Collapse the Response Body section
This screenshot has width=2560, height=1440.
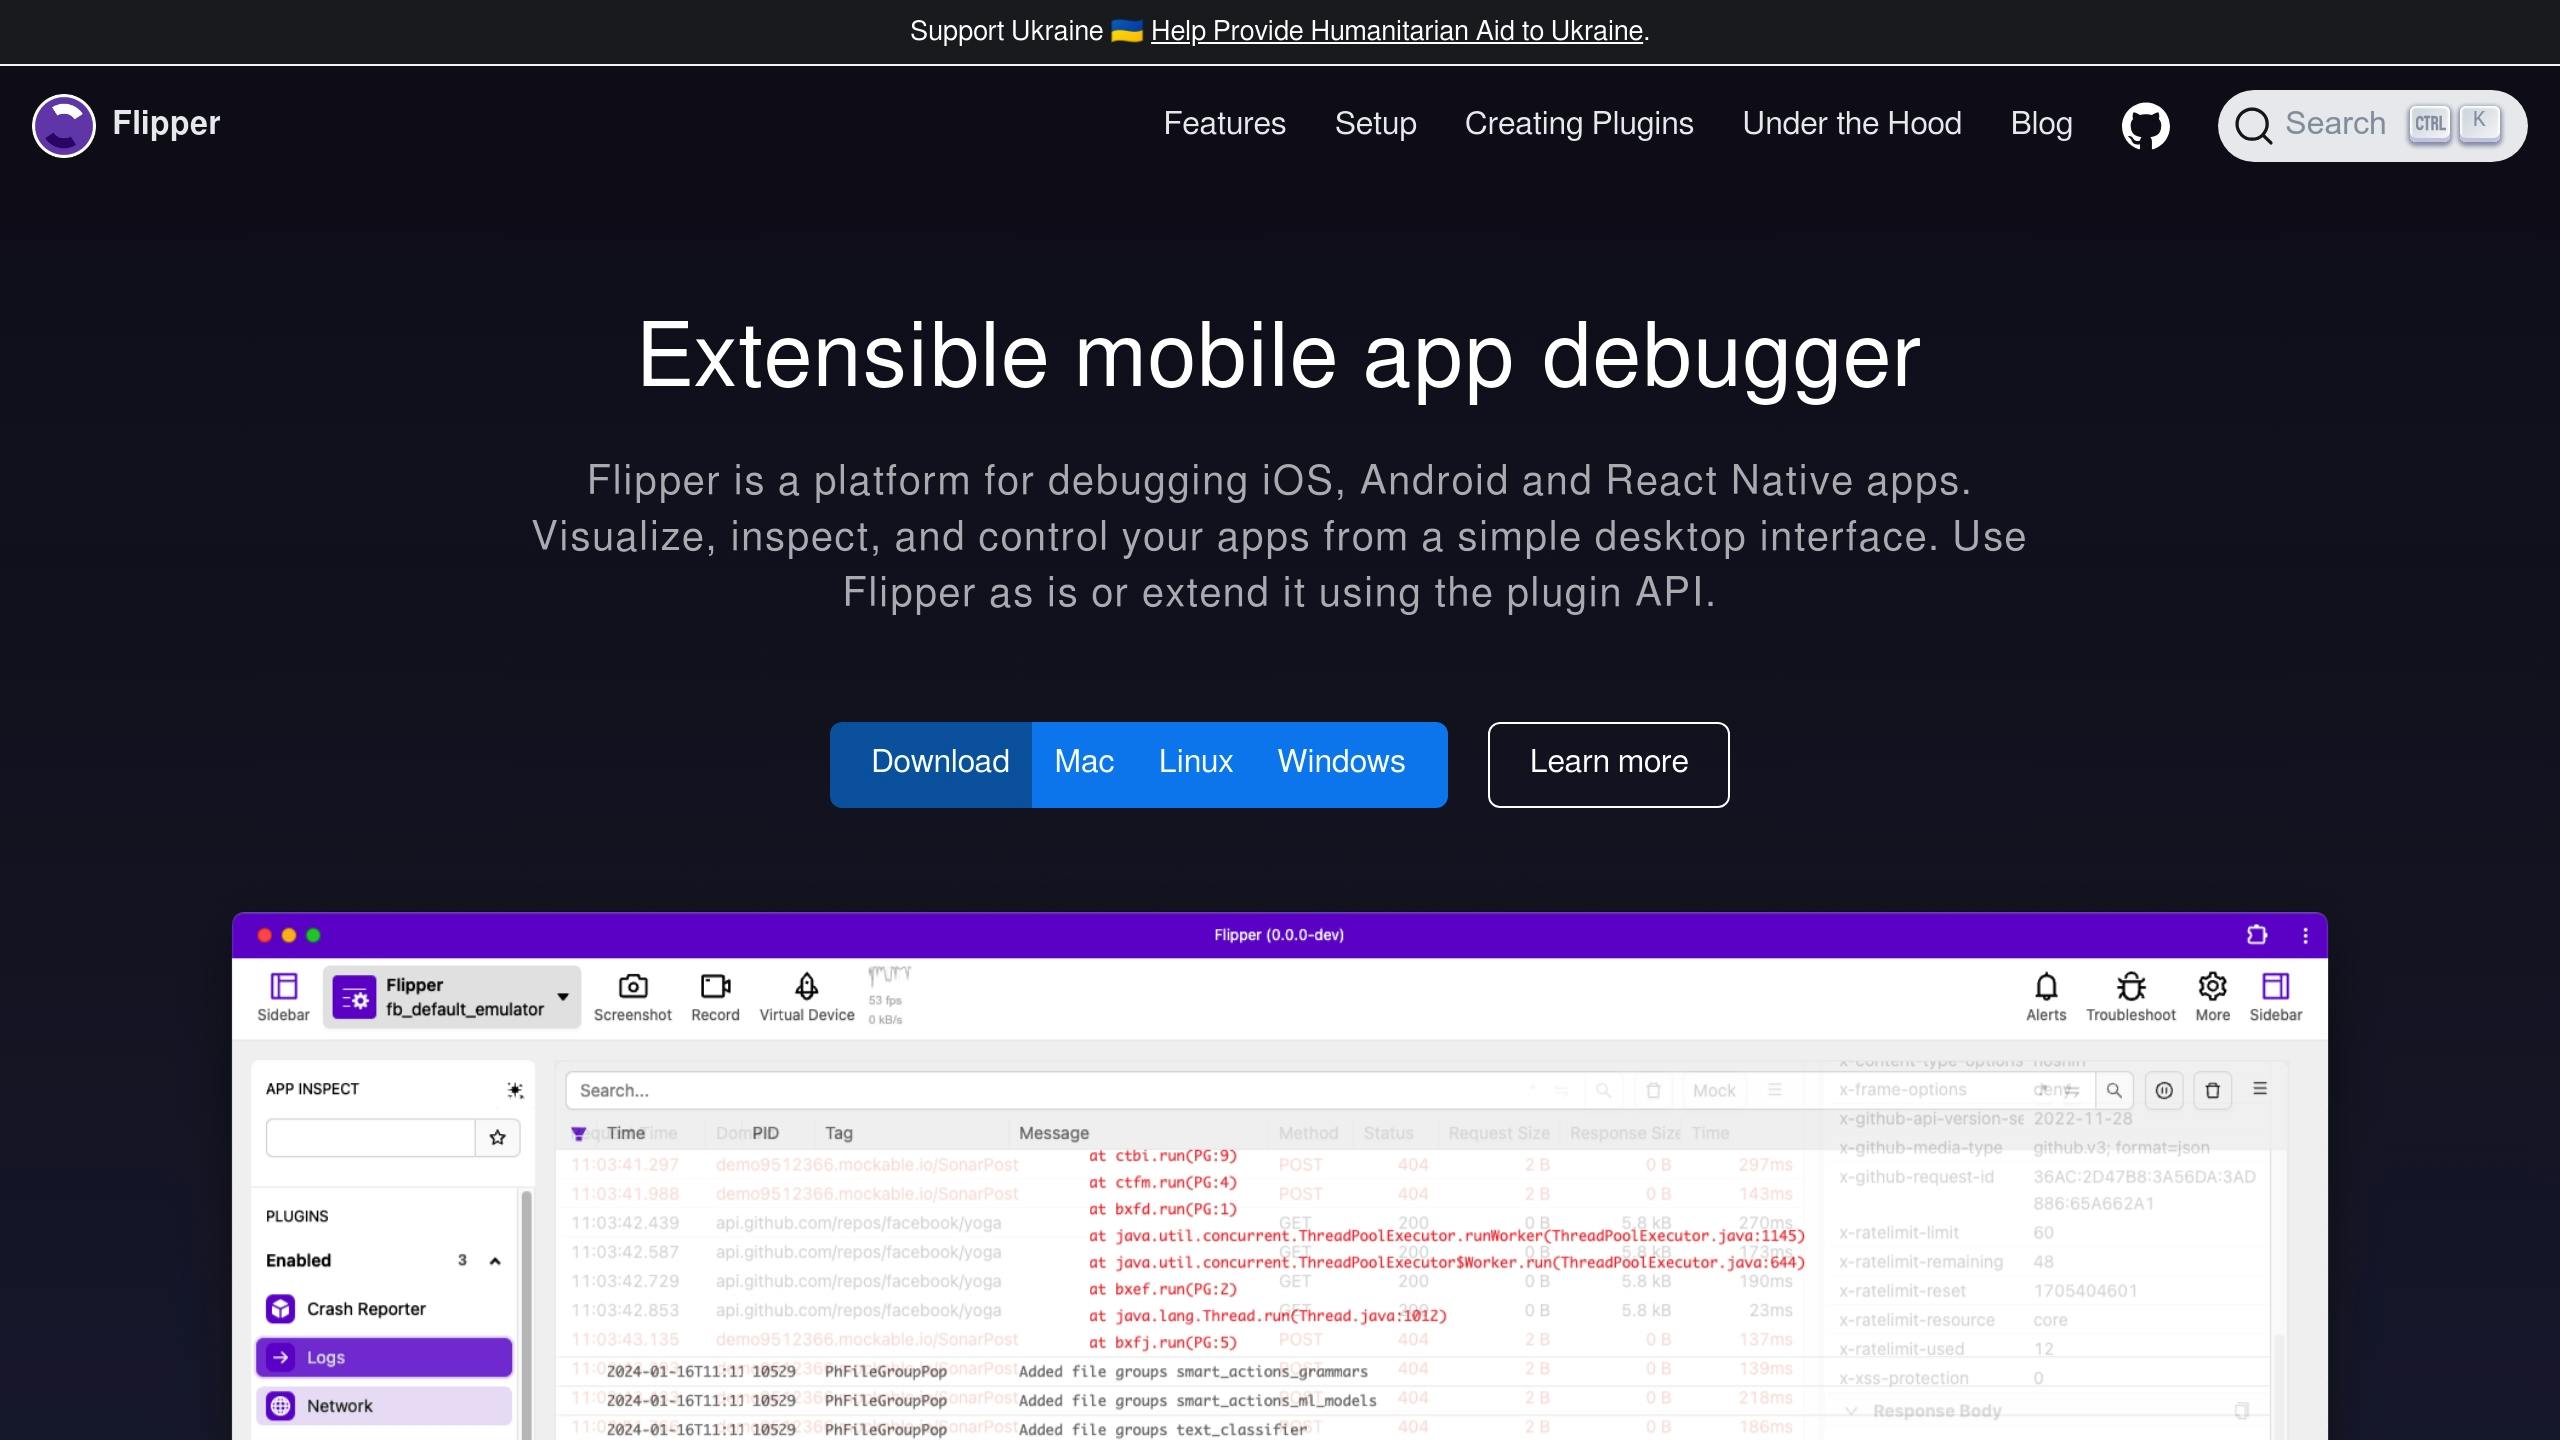coord(1852,1411)
